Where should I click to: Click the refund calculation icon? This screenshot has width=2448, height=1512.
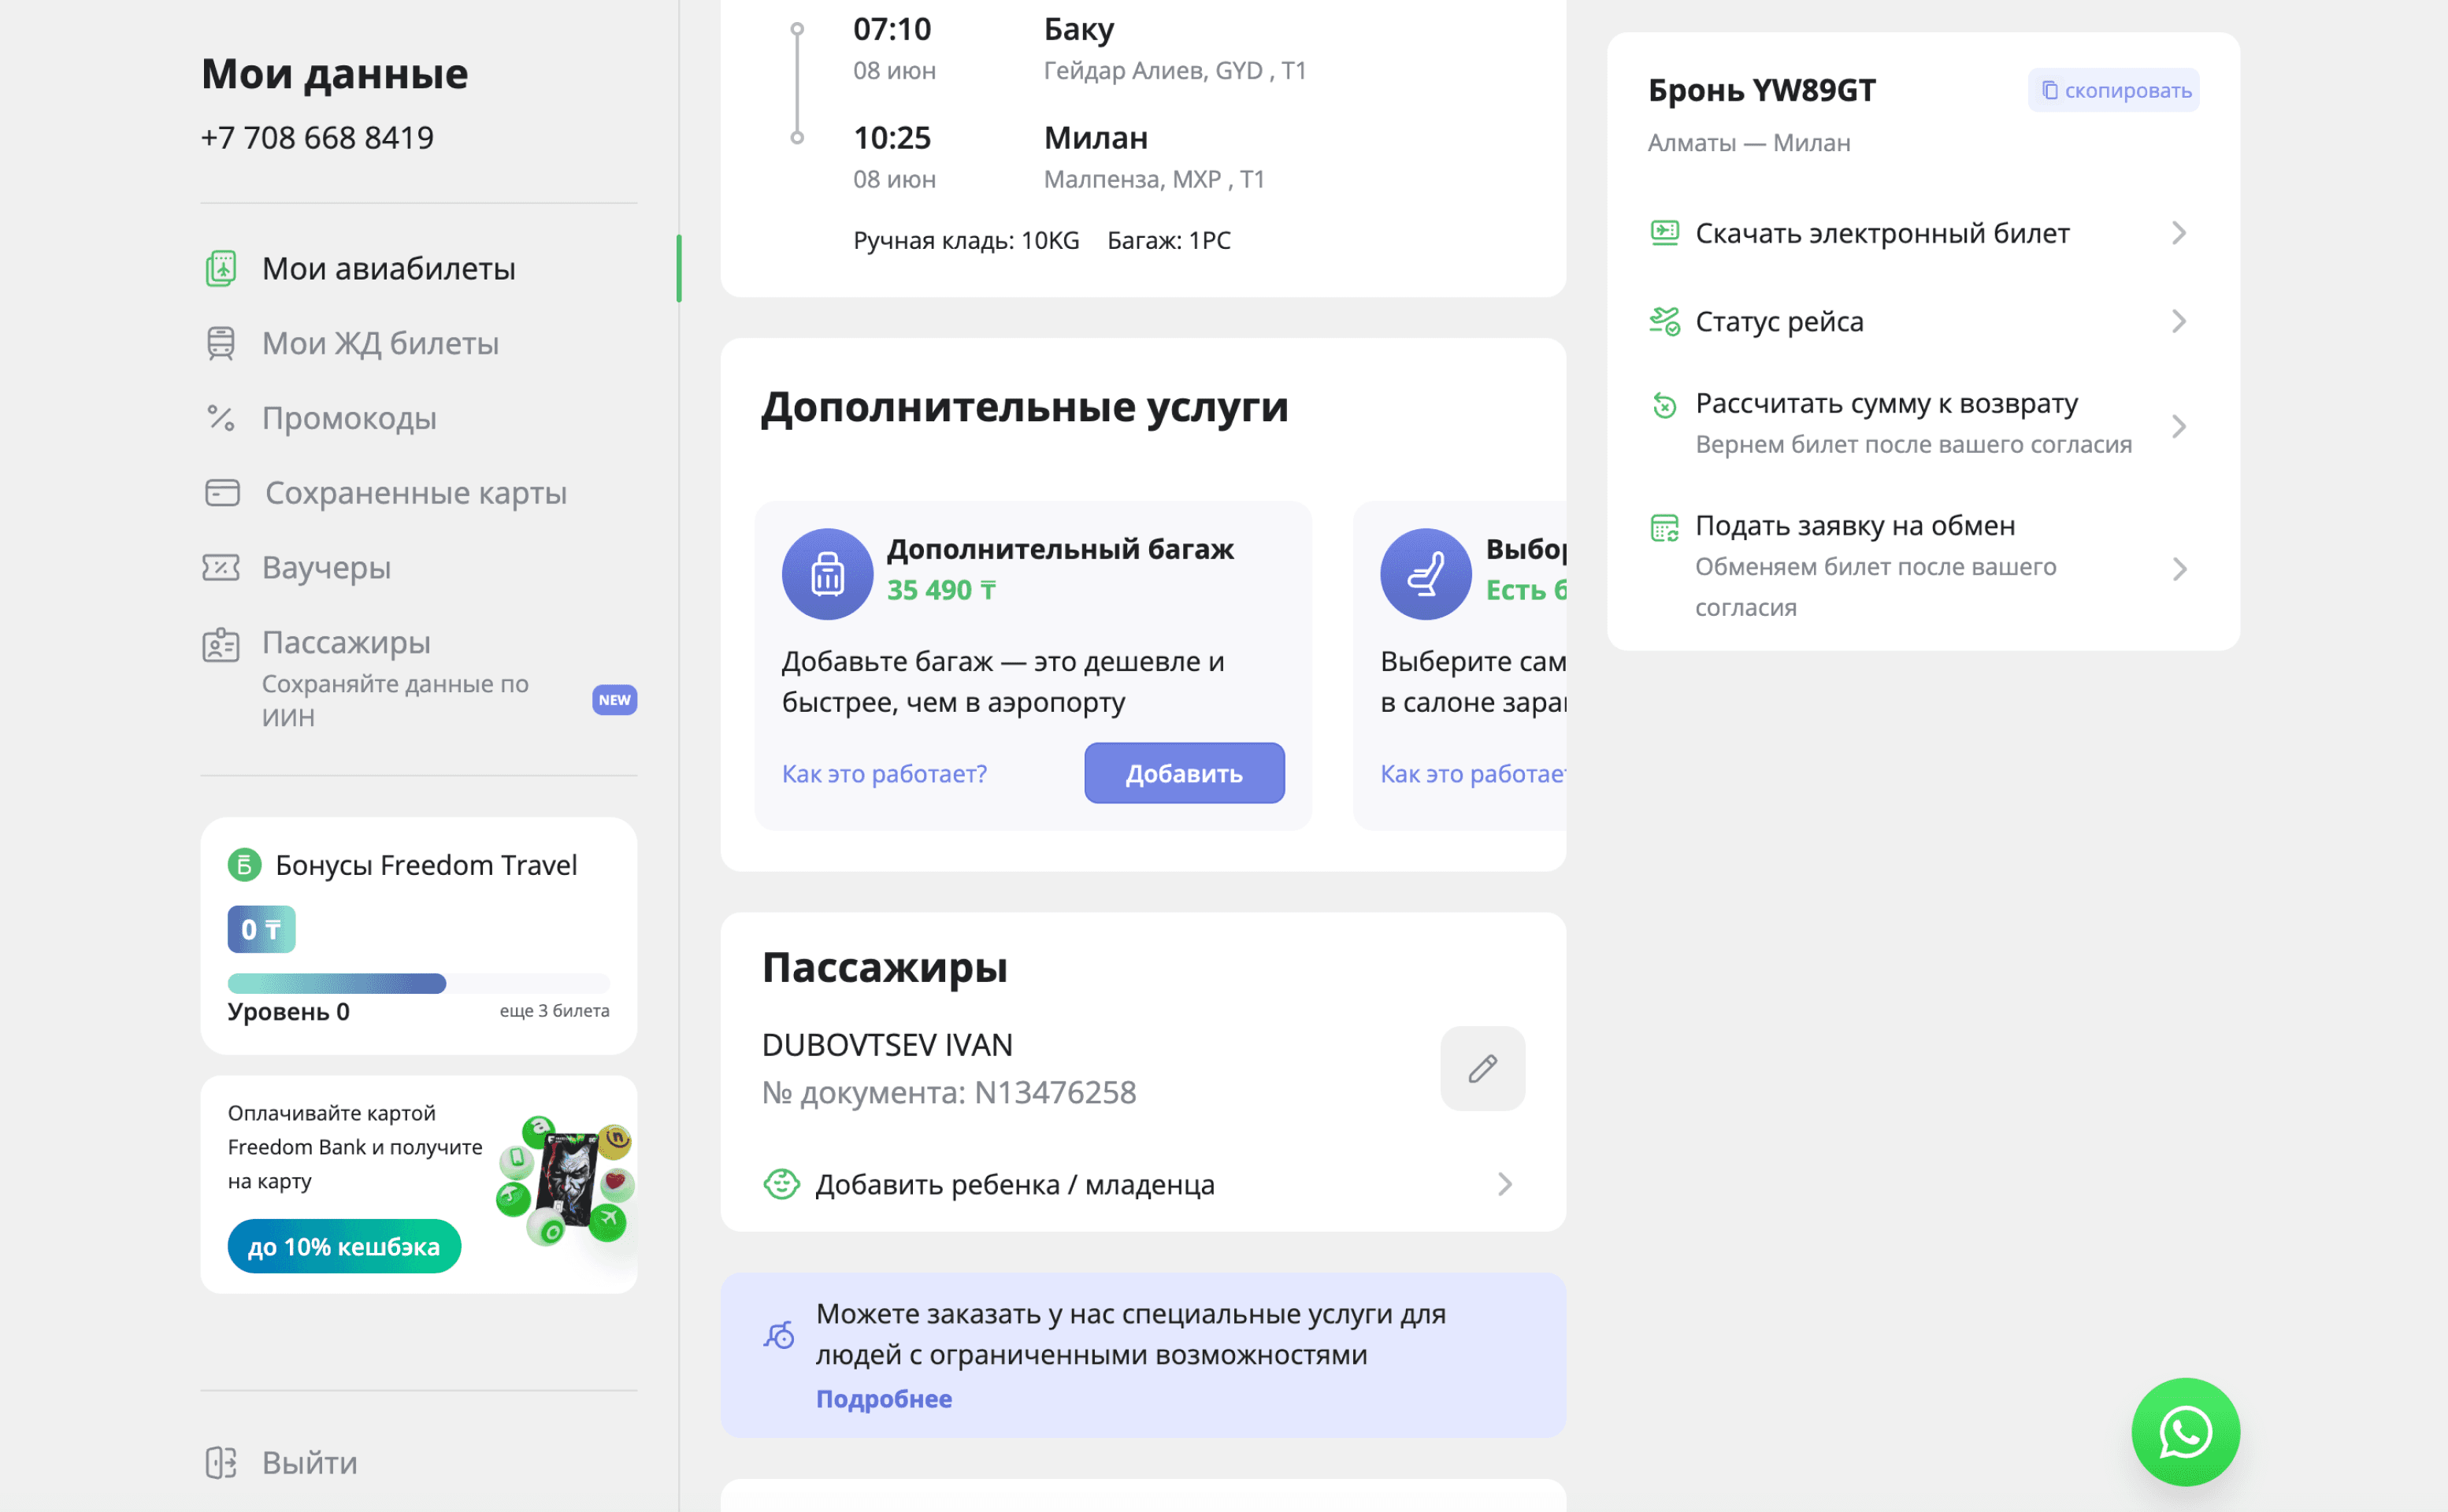[x=1664, y=405]
